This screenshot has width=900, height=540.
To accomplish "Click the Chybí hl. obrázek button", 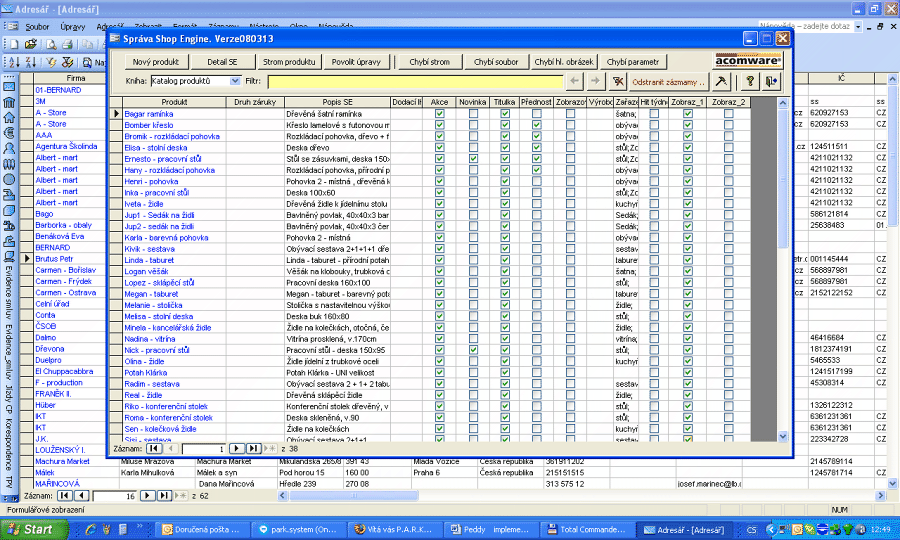I will [x=564, y=62].
